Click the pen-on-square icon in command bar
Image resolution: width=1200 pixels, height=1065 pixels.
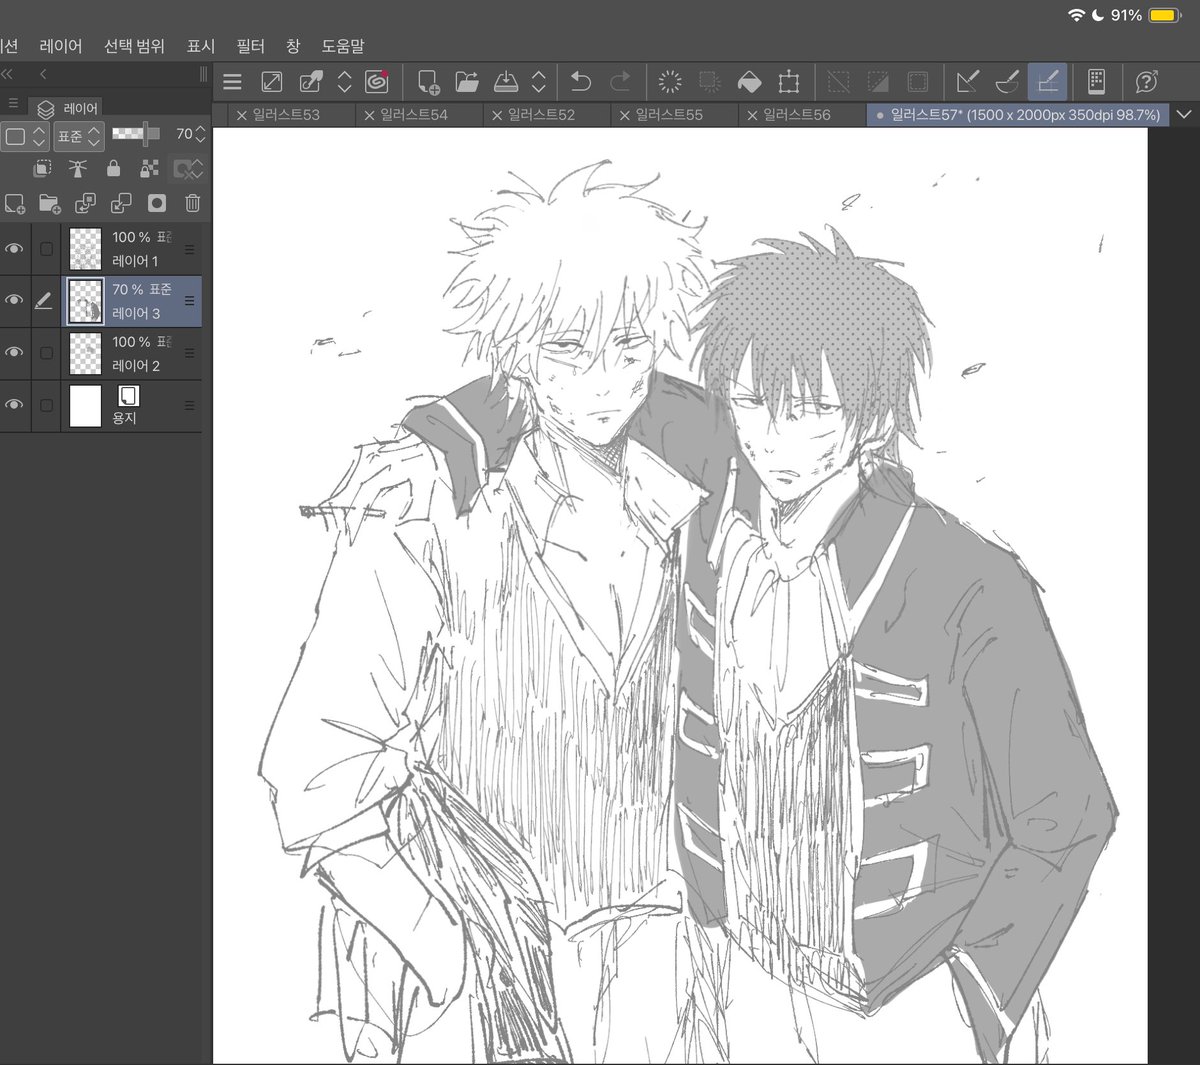(x=311, y=82)
